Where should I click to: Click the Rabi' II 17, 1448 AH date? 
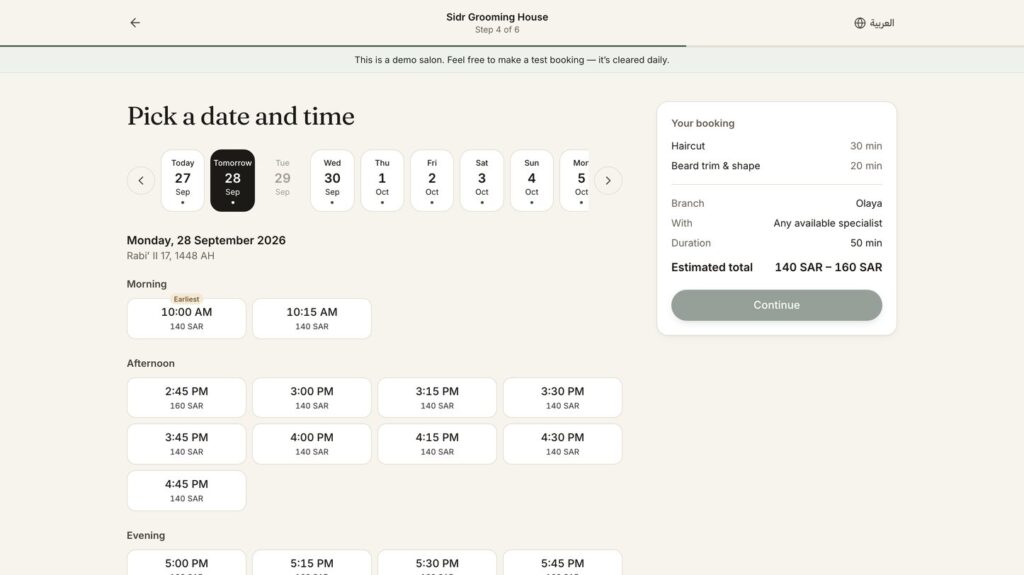pyautogui.click(x=170, y=256)
